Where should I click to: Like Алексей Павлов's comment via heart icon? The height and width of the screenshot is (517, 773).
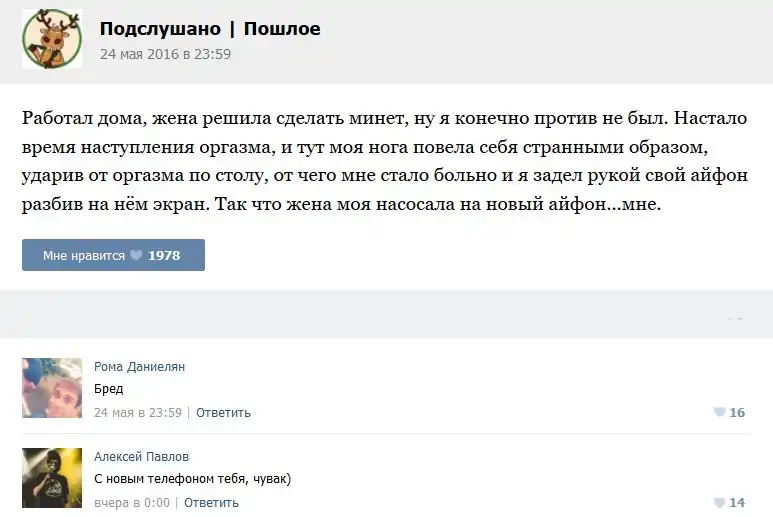click(x=718, y=503)
